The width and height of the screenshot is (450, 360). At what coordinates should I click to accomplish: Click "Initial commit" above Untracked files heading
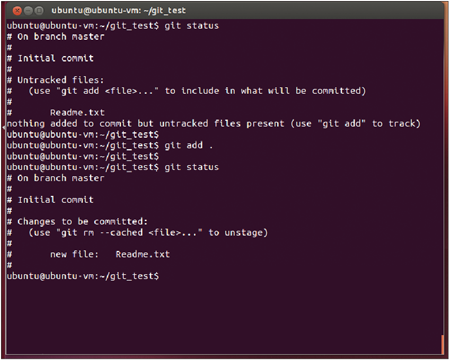click(56, 58)
